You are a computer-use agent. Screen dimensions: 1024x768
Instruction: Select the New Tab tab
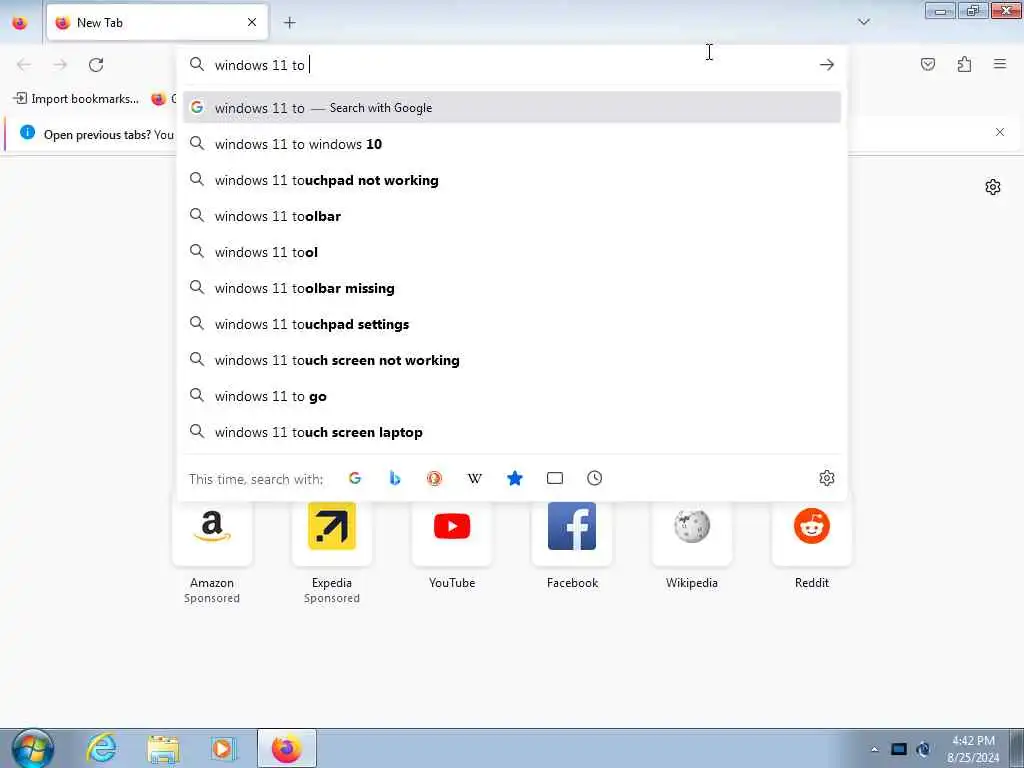click(157, 23)
